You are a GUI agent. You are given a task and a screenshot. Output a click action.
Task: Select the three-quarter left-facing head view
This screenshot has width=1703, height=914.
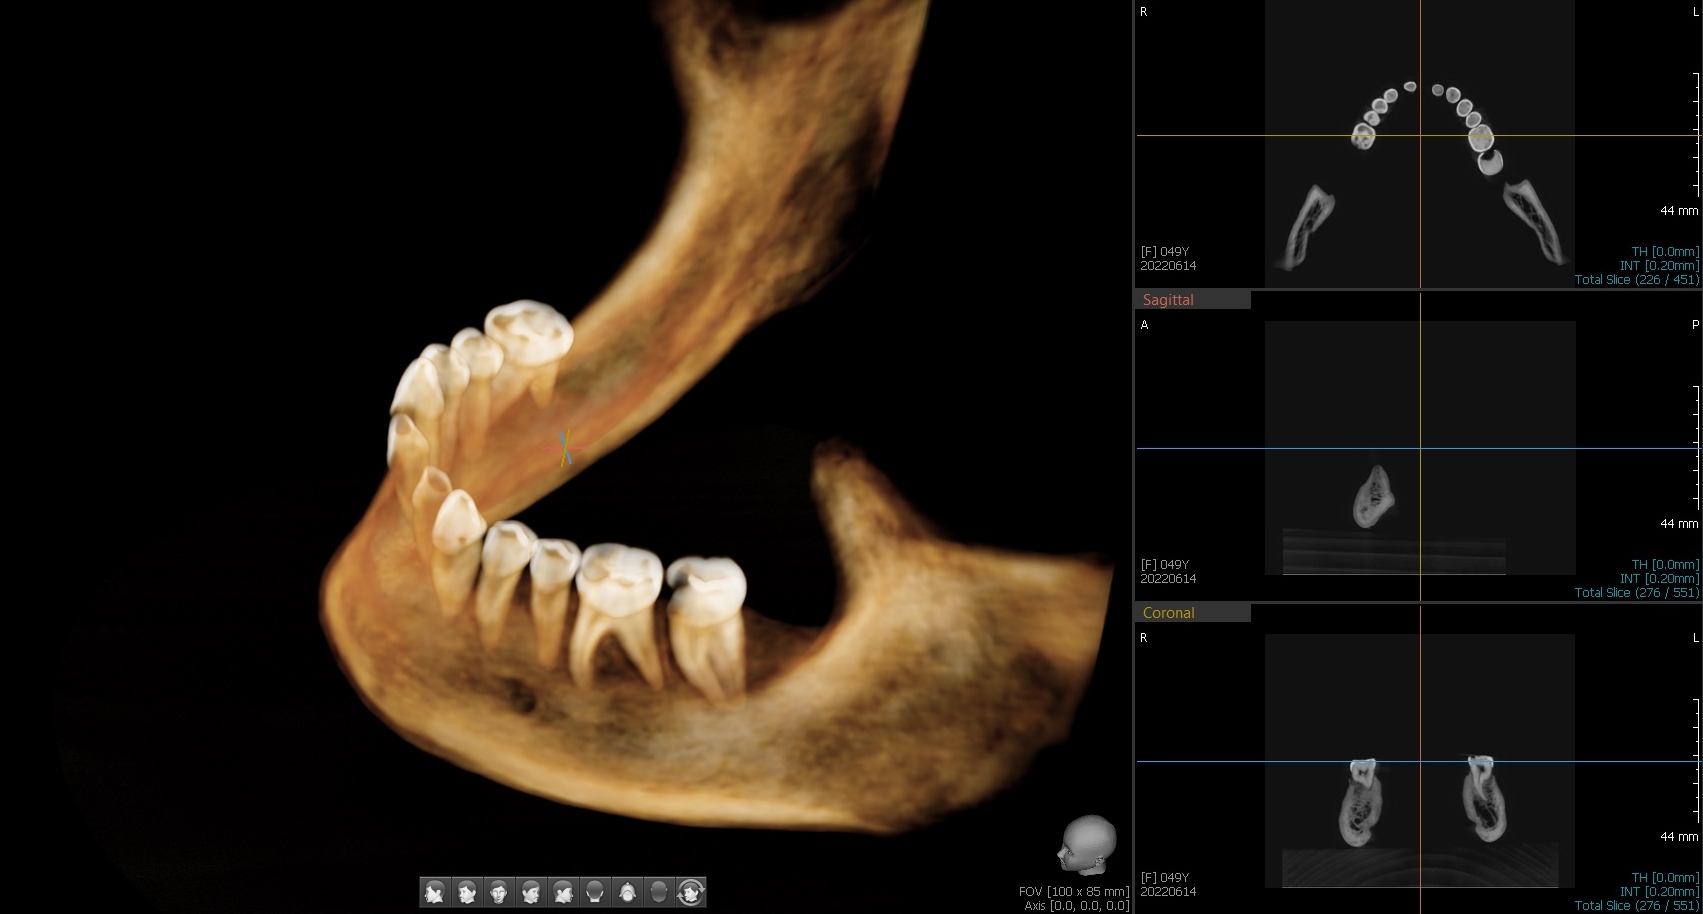(466, 892)
